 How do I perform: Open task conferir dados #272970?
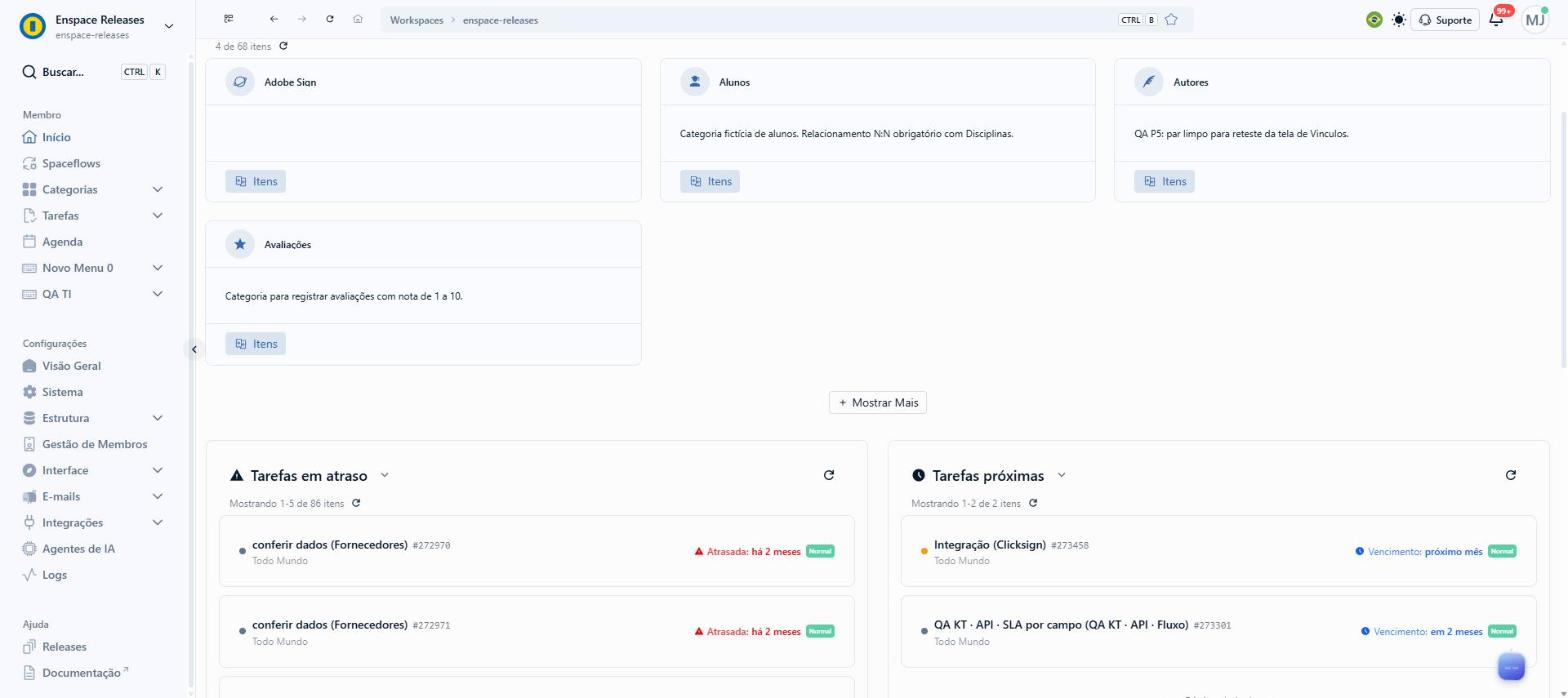click(537, 551)
